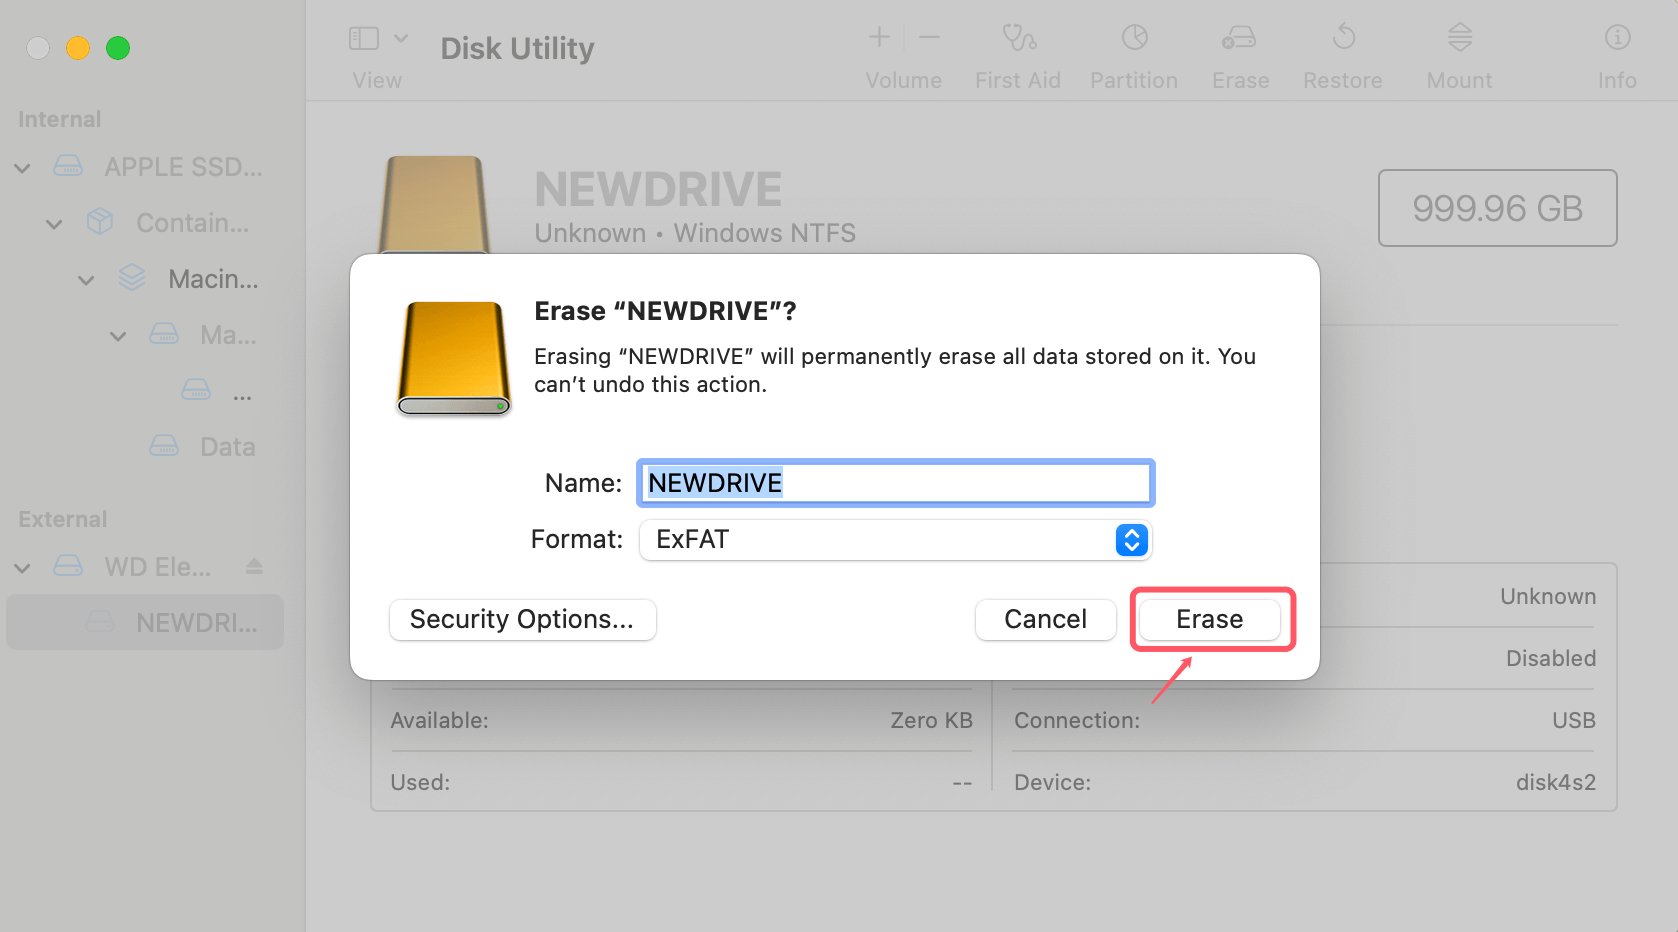Select the Erase toolbar icon
This screenshot has height=932, width=1678.
[x=1239, y=50]
